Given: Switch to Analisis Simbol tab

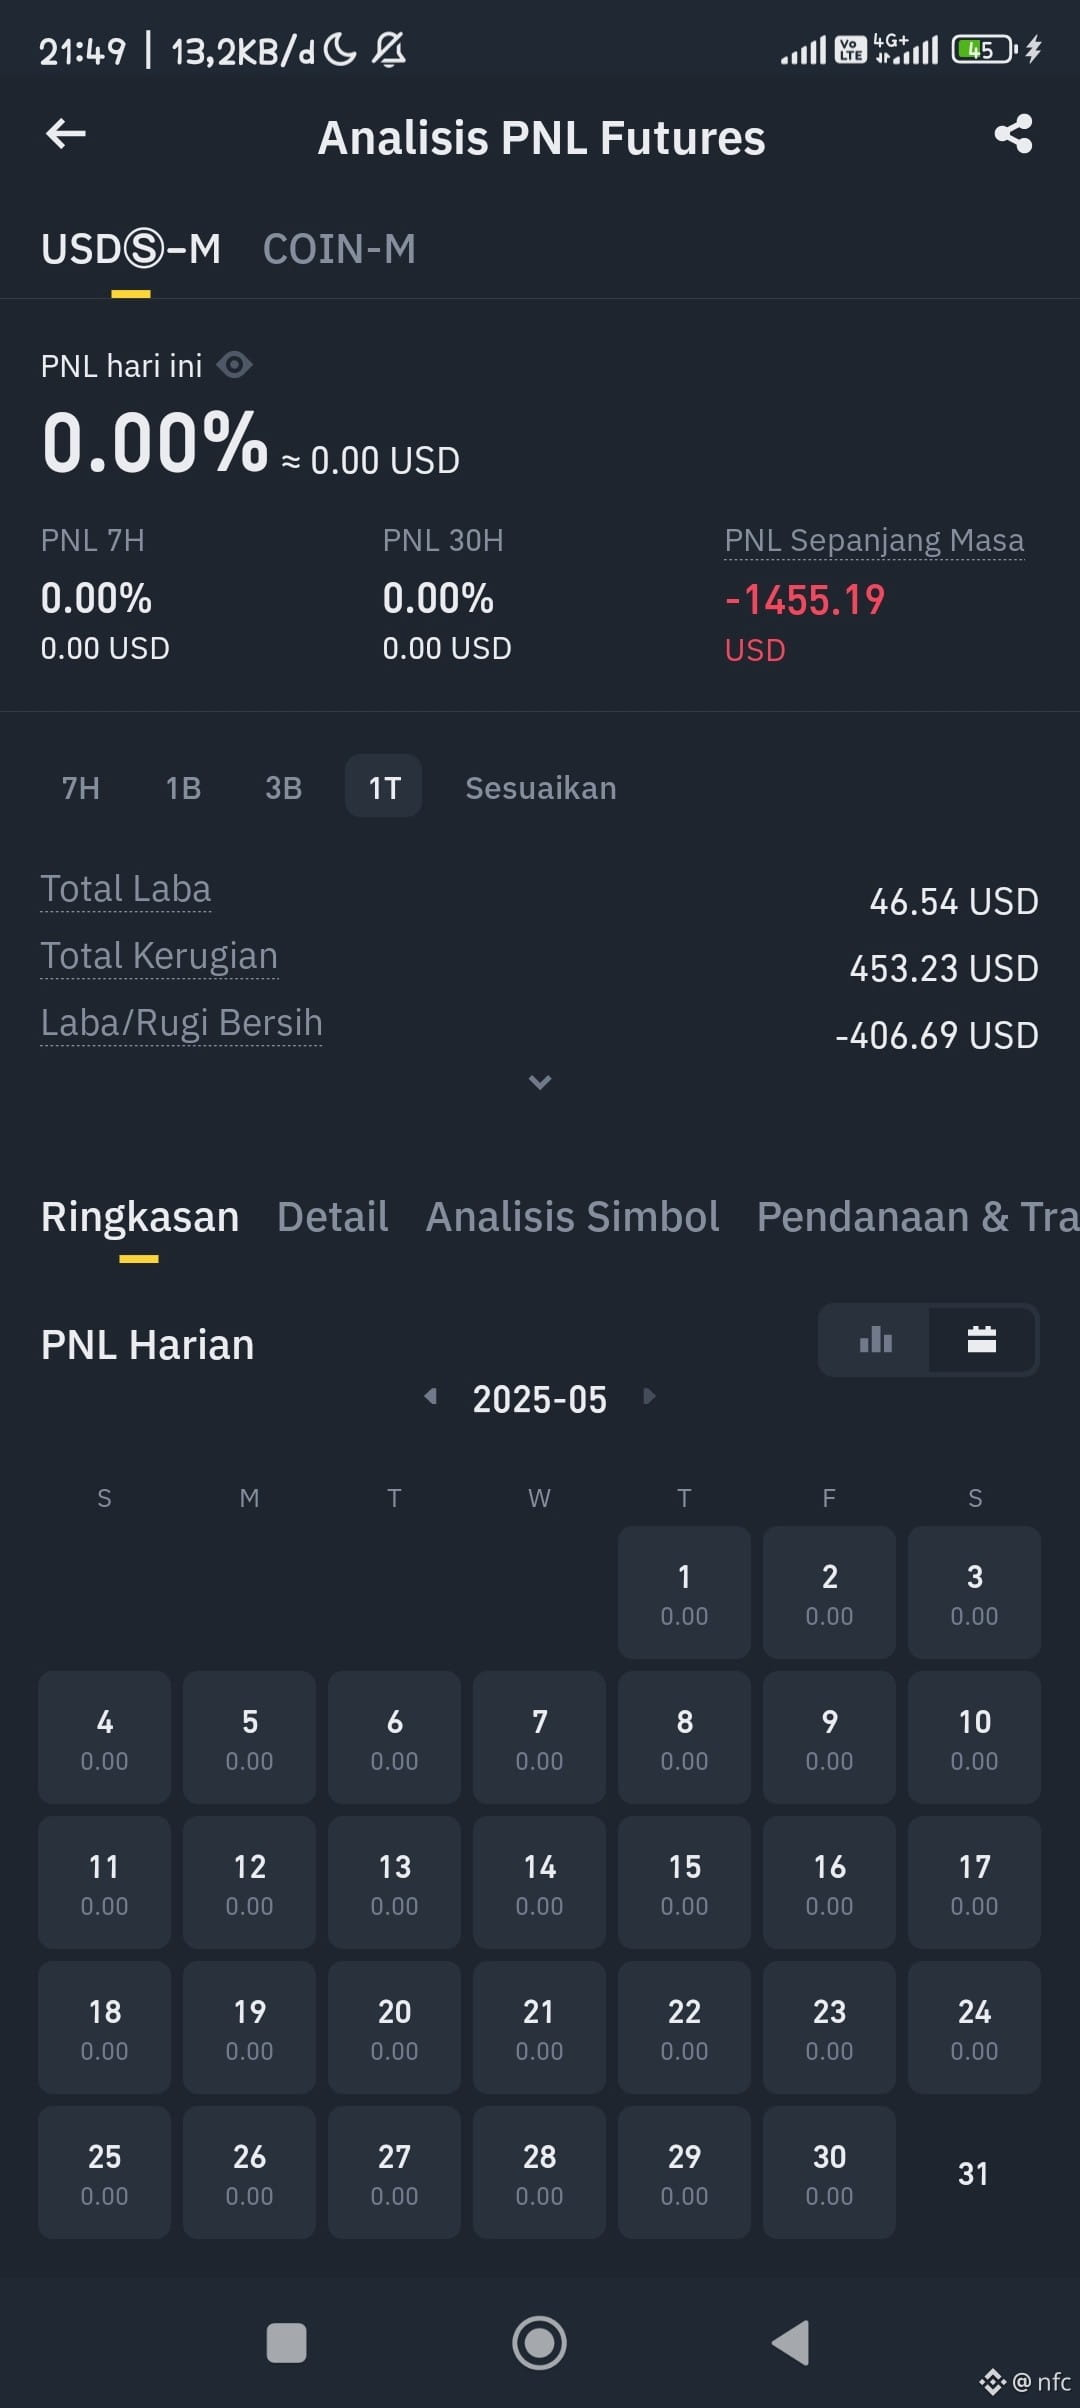Looking at the screenshot, I should pos(572,1217).
